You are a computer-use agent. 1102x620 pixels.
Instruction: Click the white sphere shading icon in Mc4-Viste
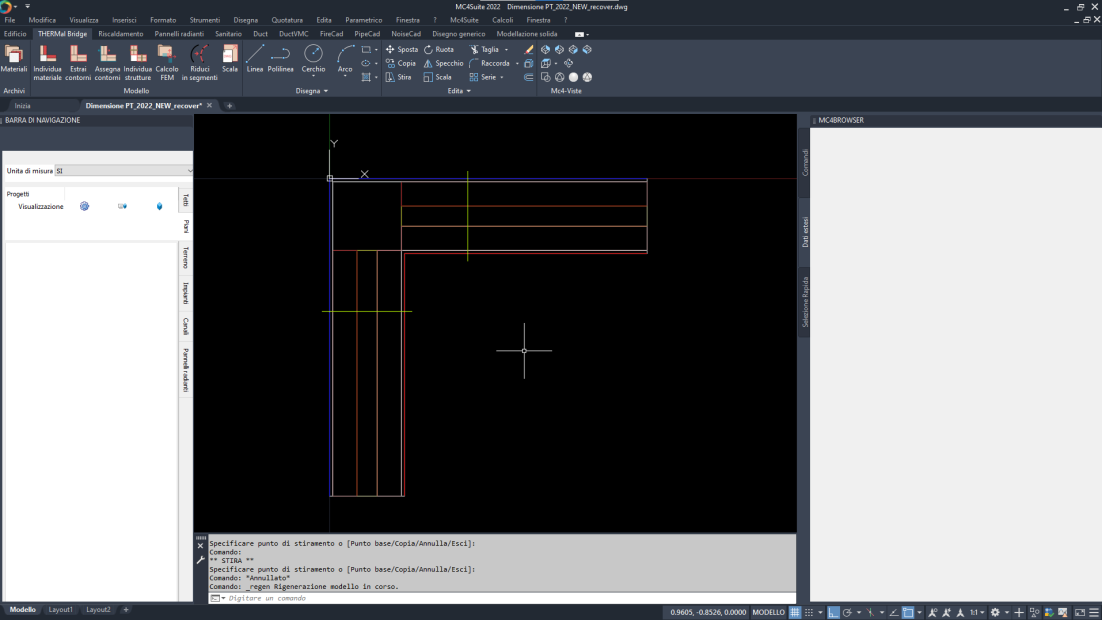[x=573, y=77]
